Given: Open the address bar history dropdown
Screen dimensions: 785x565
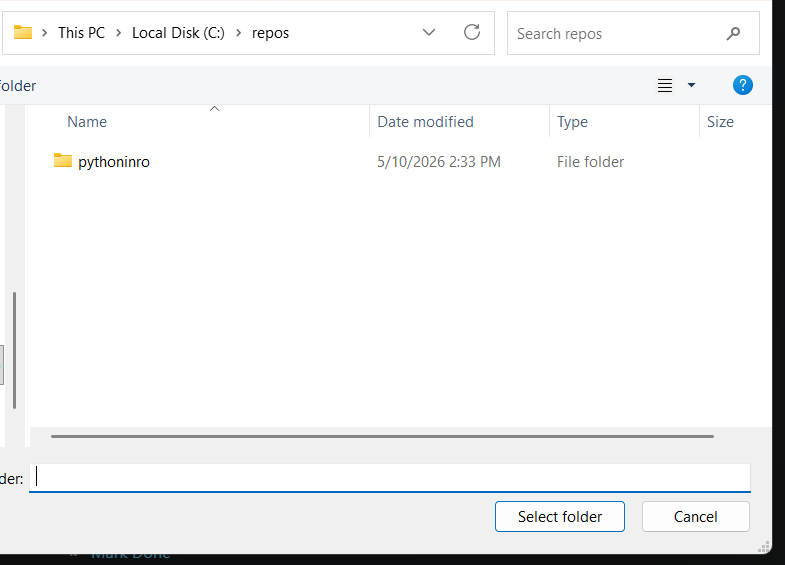Looking at the screenshot, I should [429, 33].
